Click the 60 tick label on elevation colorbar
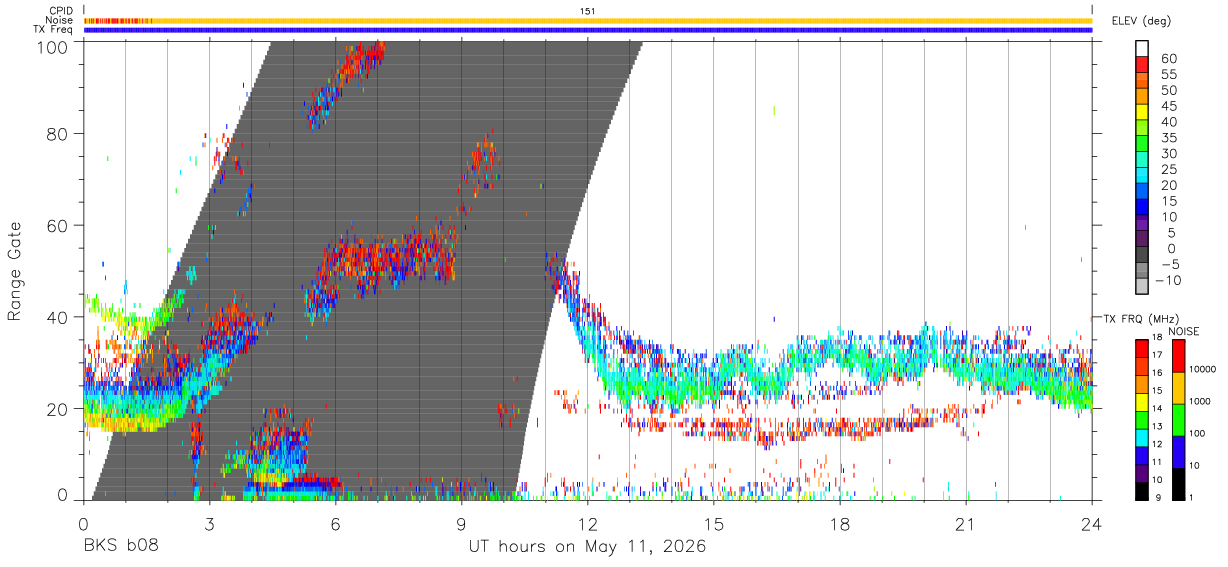Viewport: 1228px width, 567px height. coord(1167,58)
